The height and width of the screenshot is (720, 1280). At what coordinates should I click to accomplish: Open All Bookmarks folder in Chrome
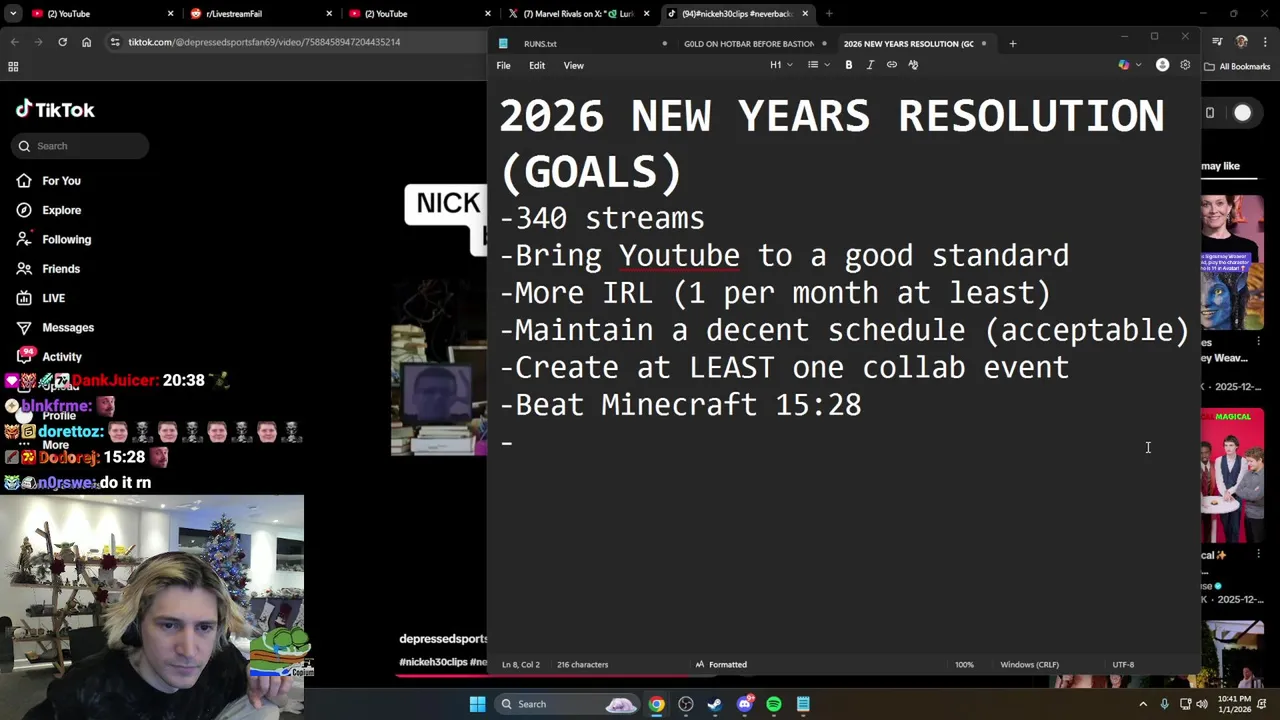tap(1237, 67)
